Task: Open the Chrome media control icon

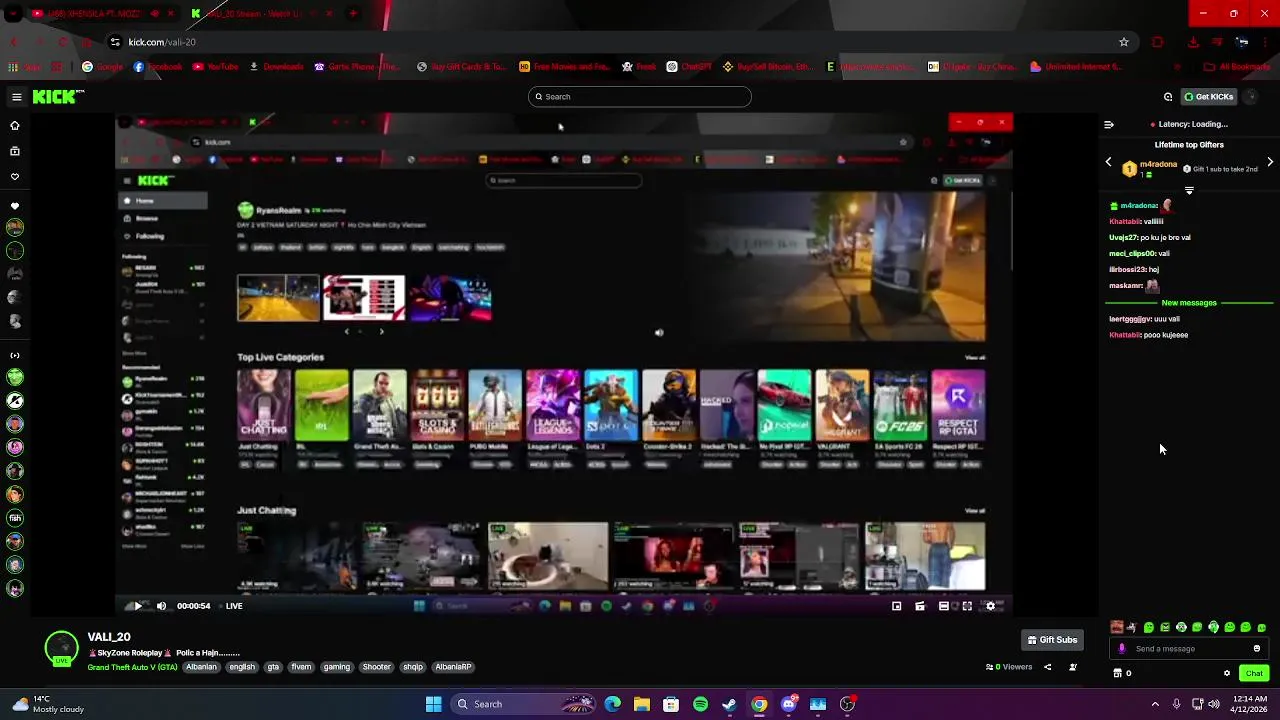Action: click(1217, 42)
